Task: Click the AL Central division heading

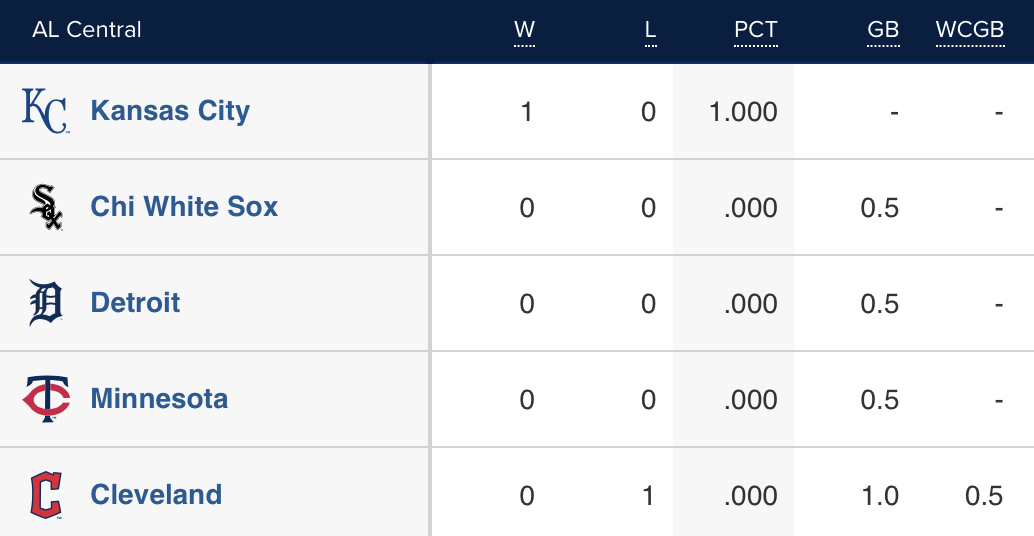Action: coord(87,30)
